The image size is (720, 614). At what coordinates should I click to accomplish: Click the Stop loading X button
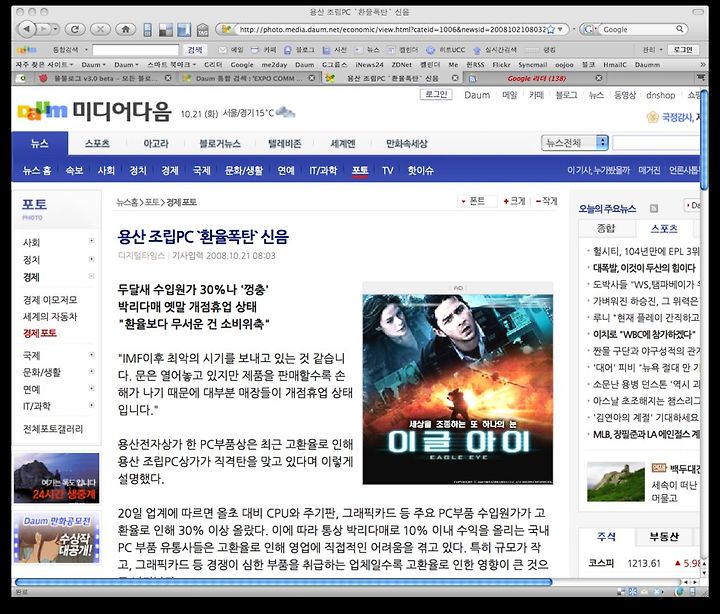click(100, 29)
